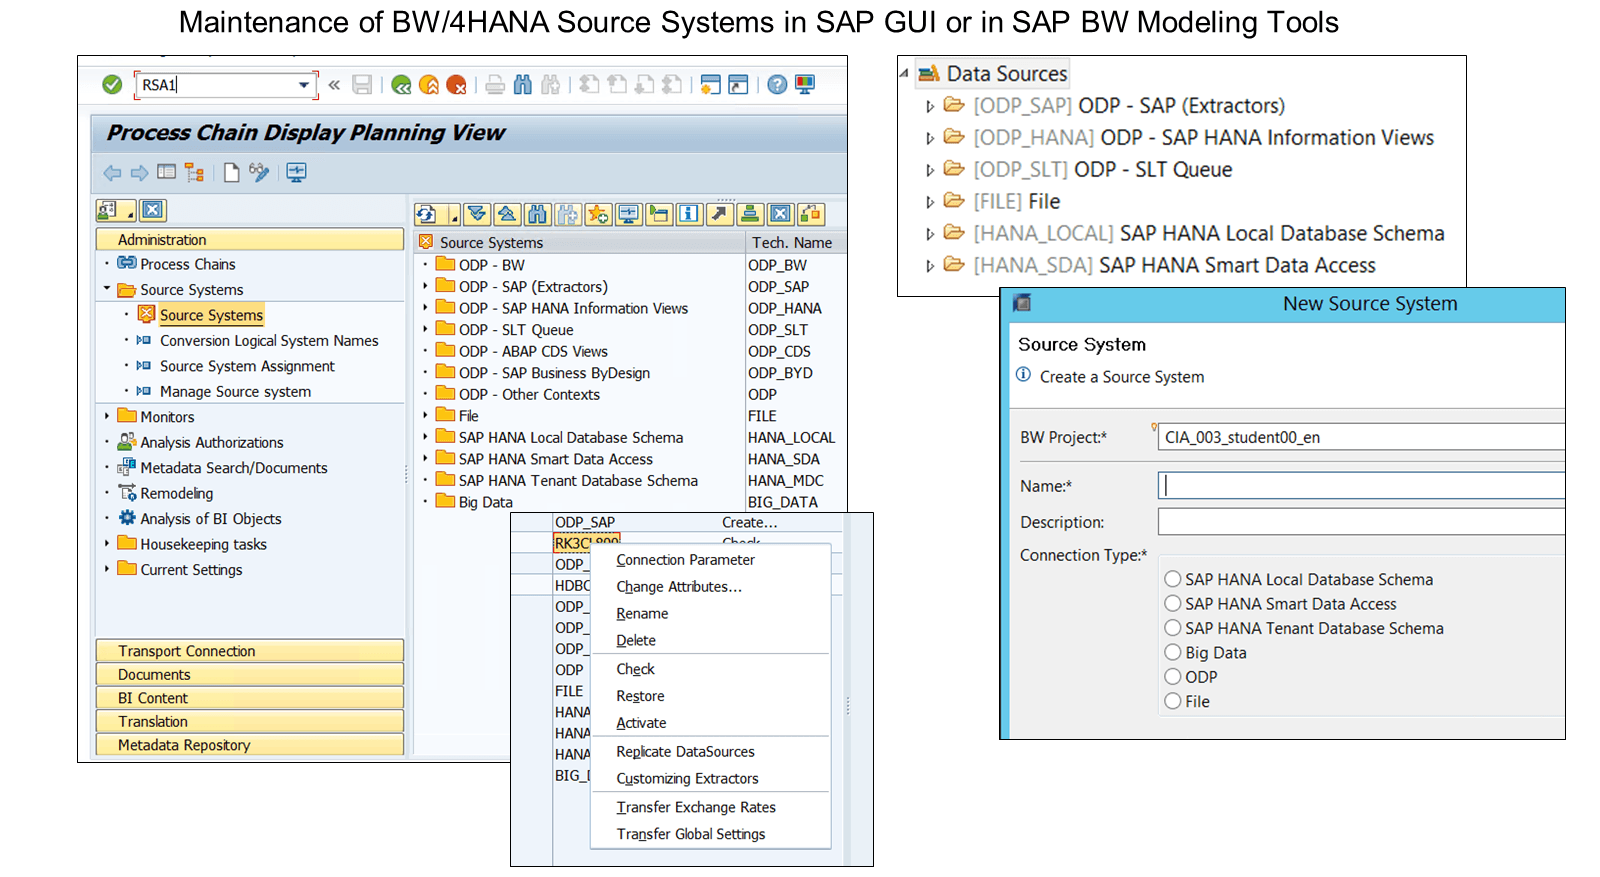Select Conversion Logical System Names item
The width and height of the screenshot is (1600, 877).
pyautogui.click(x=269, y=341)
